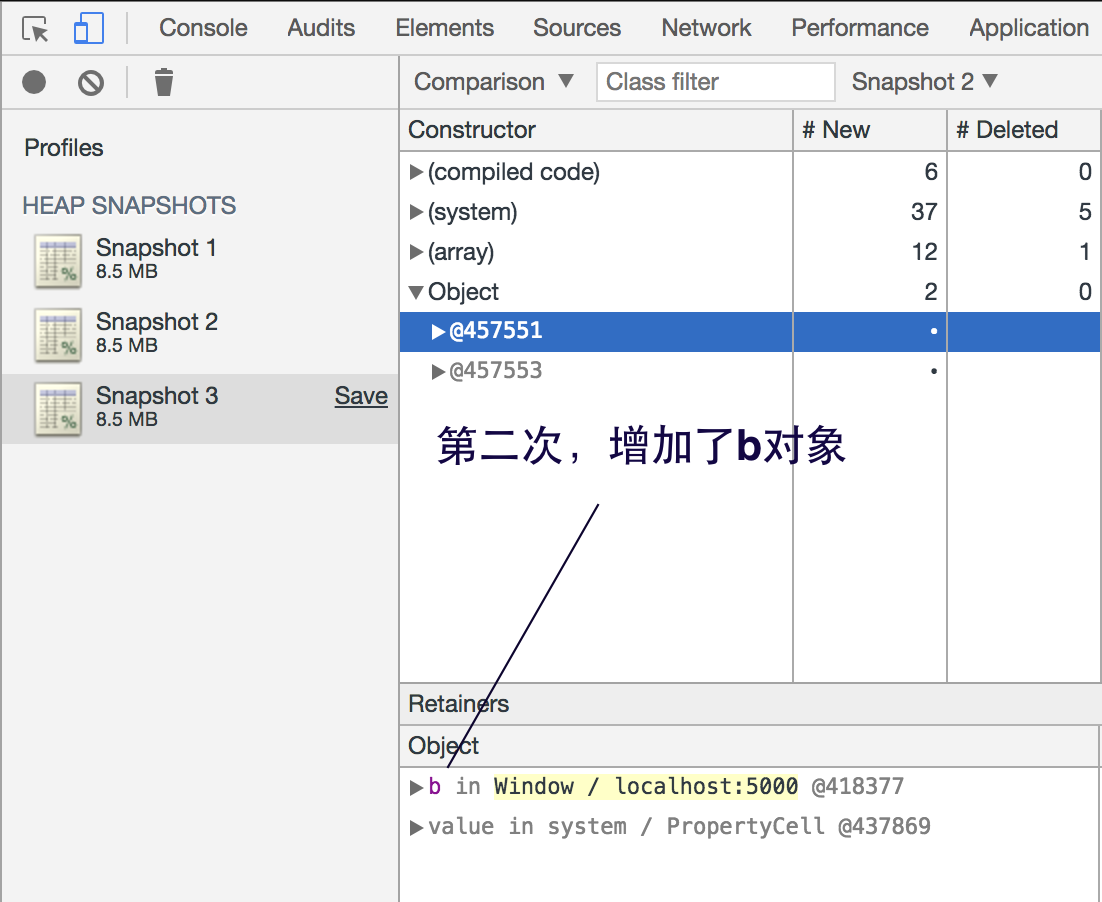Click the @418377 object id in retainers
The width and height of the screenshot is (1102, 902).
click(x=857, y=786)
